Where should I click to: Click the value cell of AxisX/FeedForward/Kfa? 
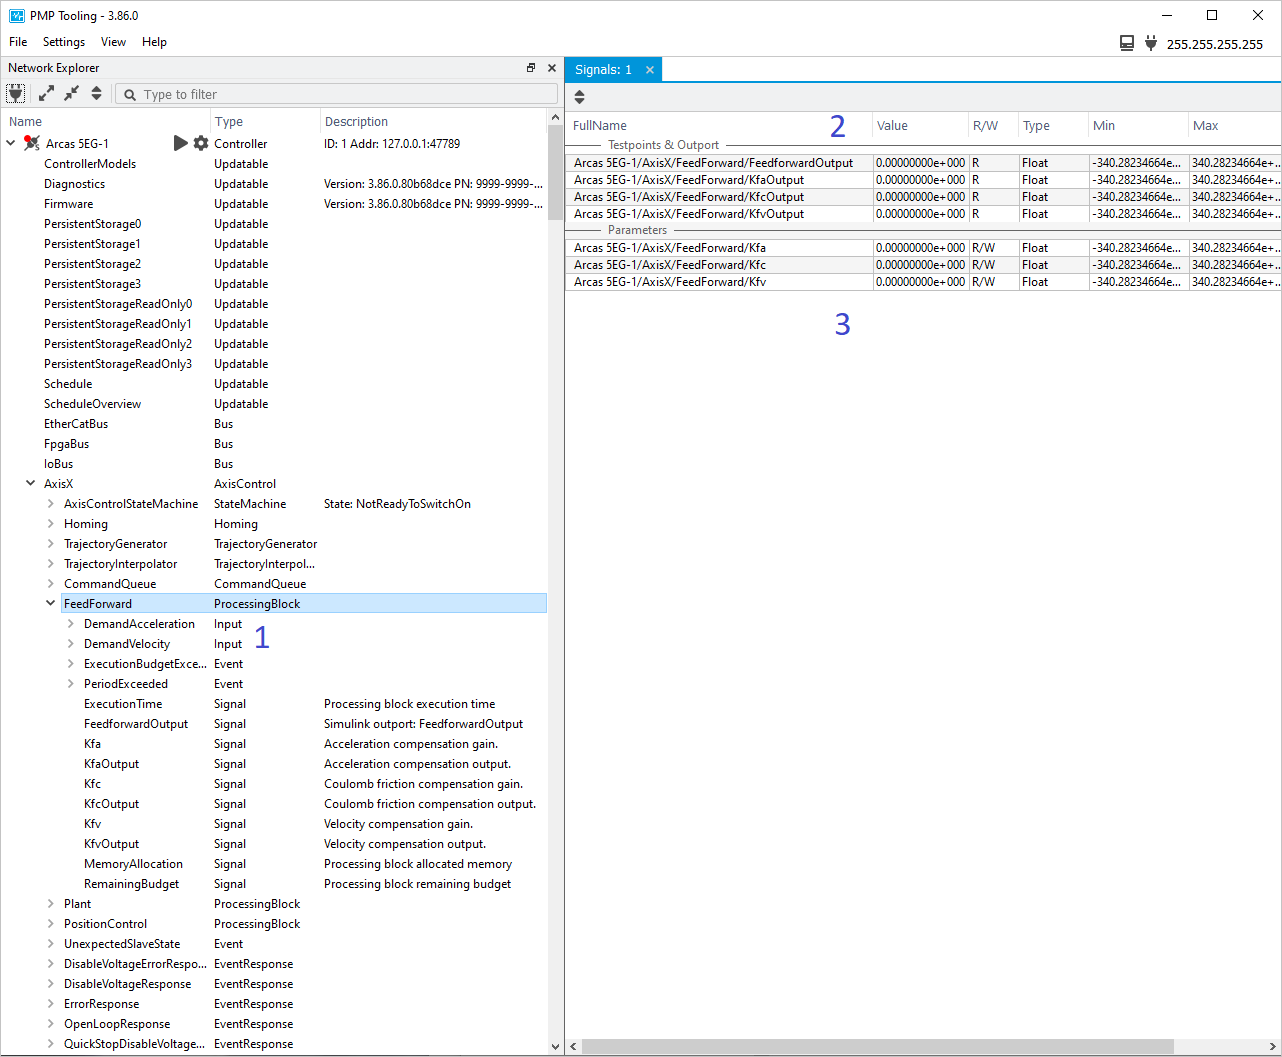[920, 247]
